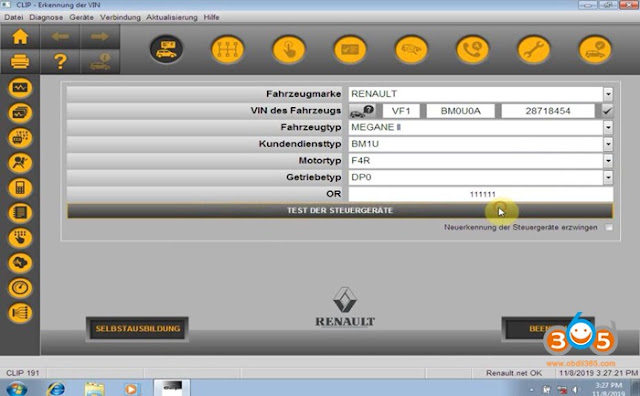Open the oscilloscope waveform sidebar icon

pyautogui.click(x=20, y=88)
